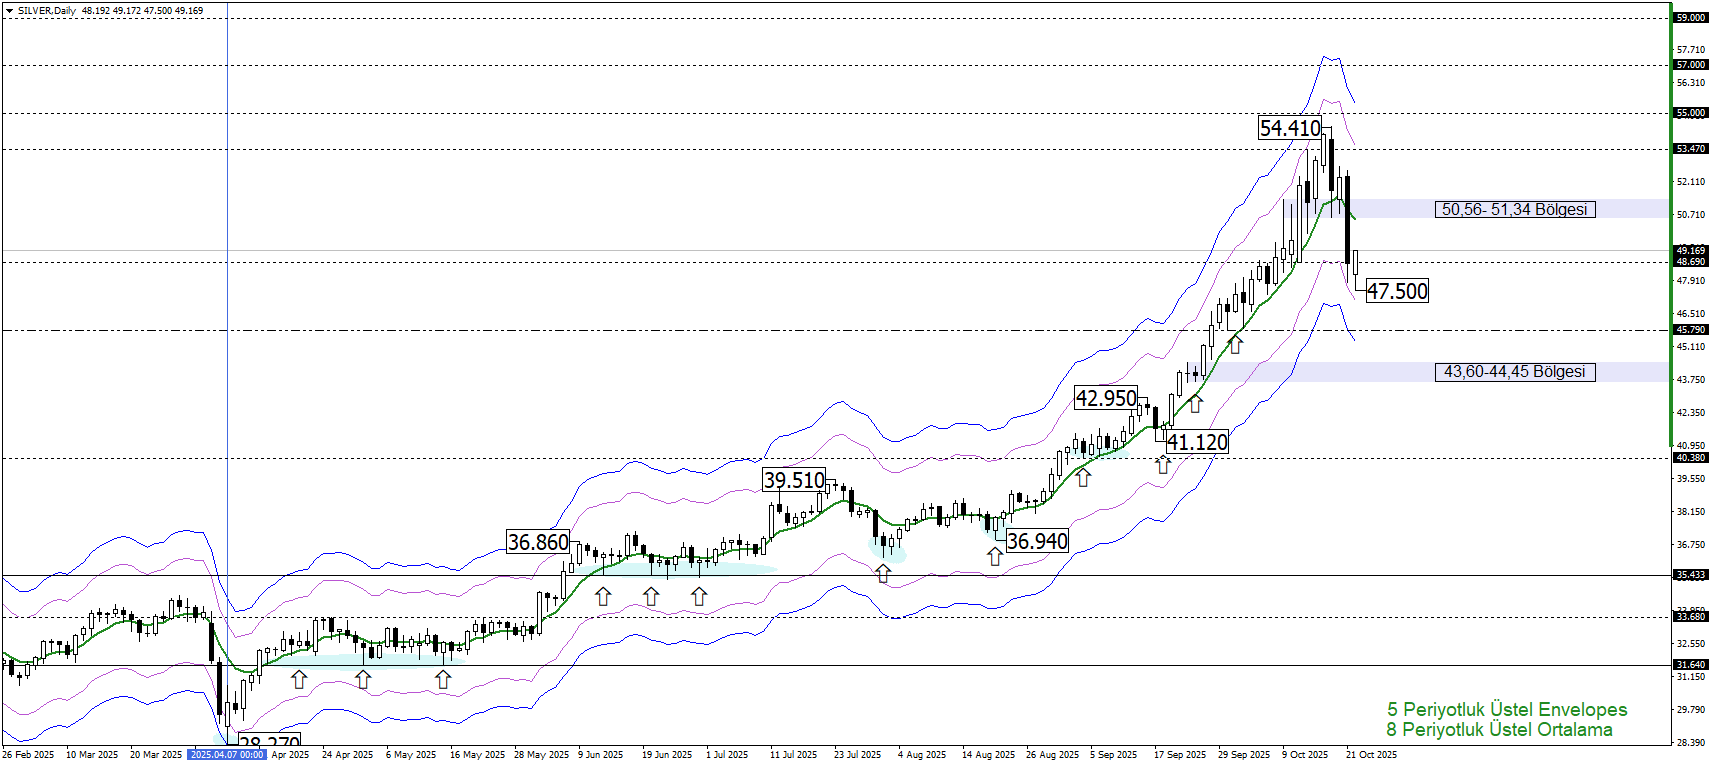Click the current price tag 49.169
Viewport: 1712px width, 766px height.
point(1691,251)
